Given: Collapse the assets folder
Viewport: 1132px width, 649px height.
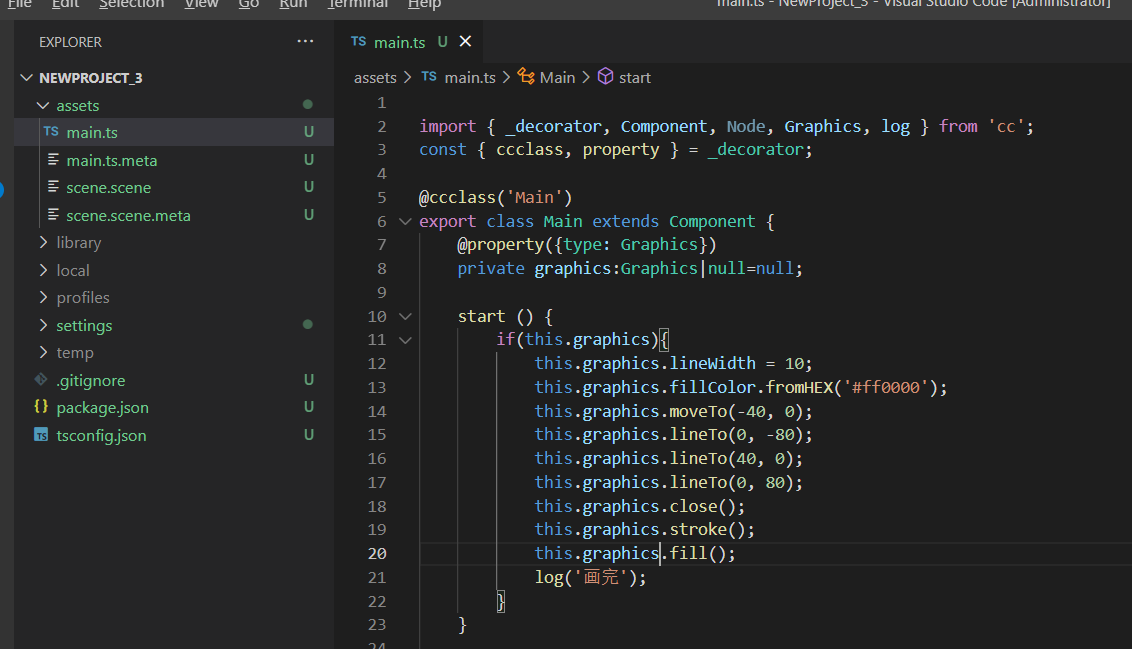Looking at the screenshot, I should coord(43,105).
